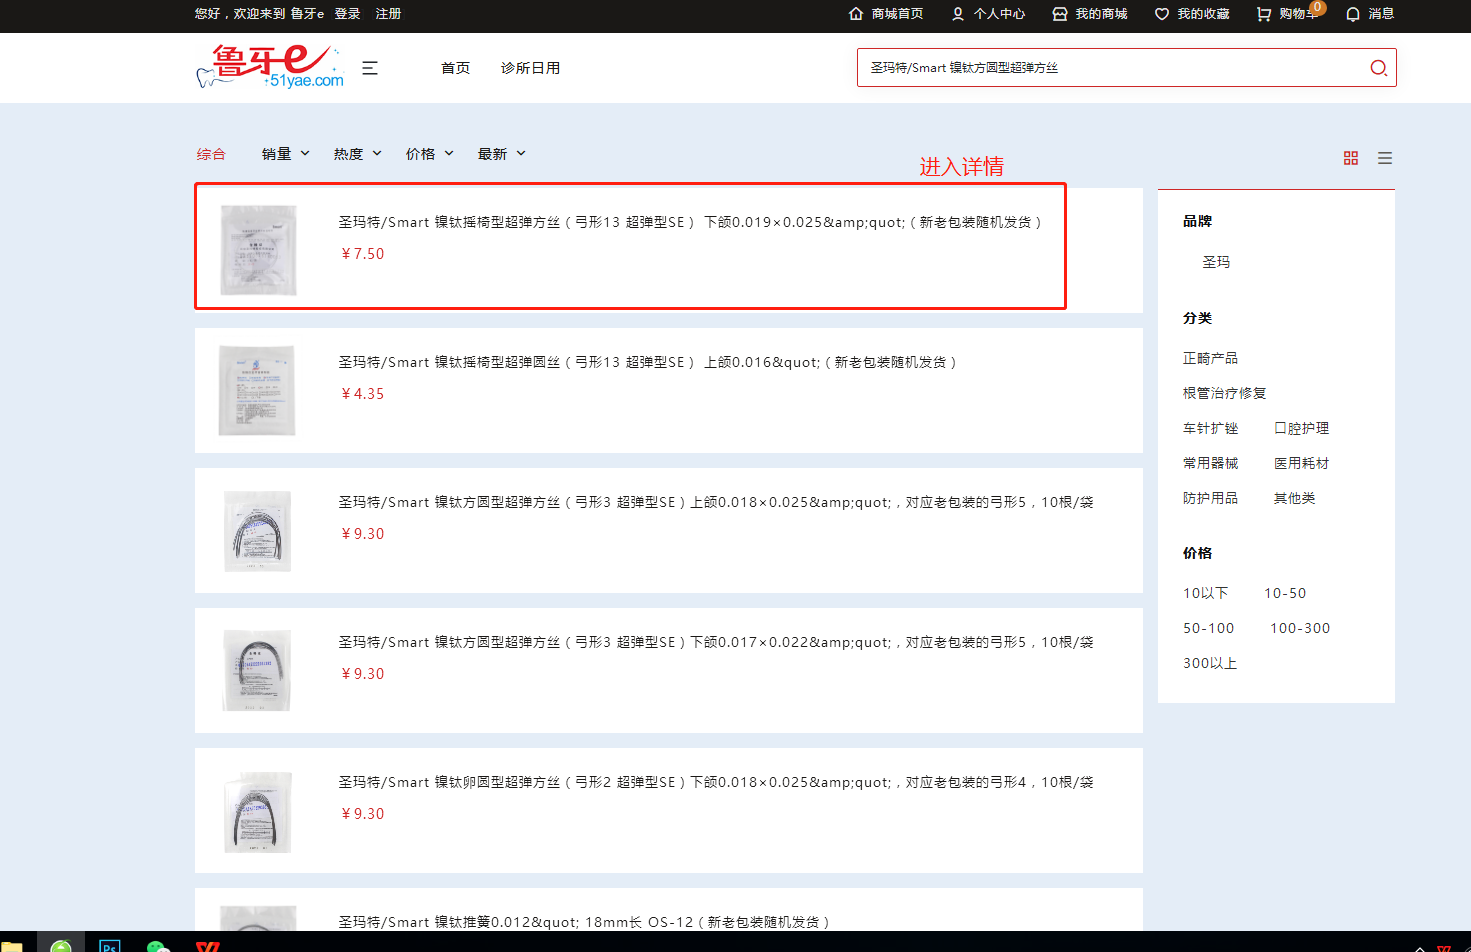The width and height of the screenshot is (1471, 952).
Task: Show hidden system tray icons chevron
Action: [x=1419, y=947]
